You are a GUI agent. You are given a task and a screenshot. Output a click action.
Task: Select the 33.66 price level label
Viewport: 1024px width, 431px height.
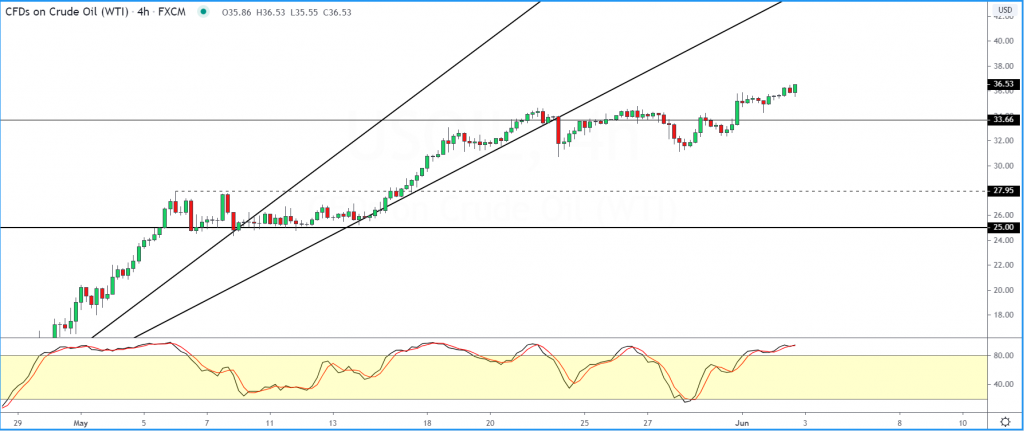point(1003,120)
